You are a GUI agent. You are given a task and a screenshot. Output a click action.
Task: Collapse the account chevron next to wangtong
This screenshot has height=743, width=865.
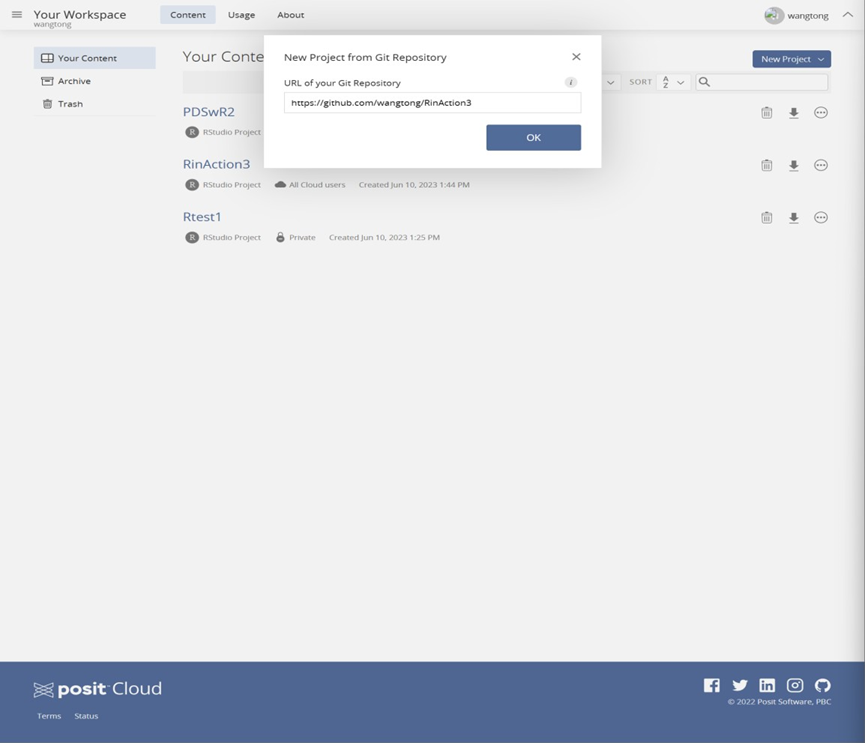847,15
